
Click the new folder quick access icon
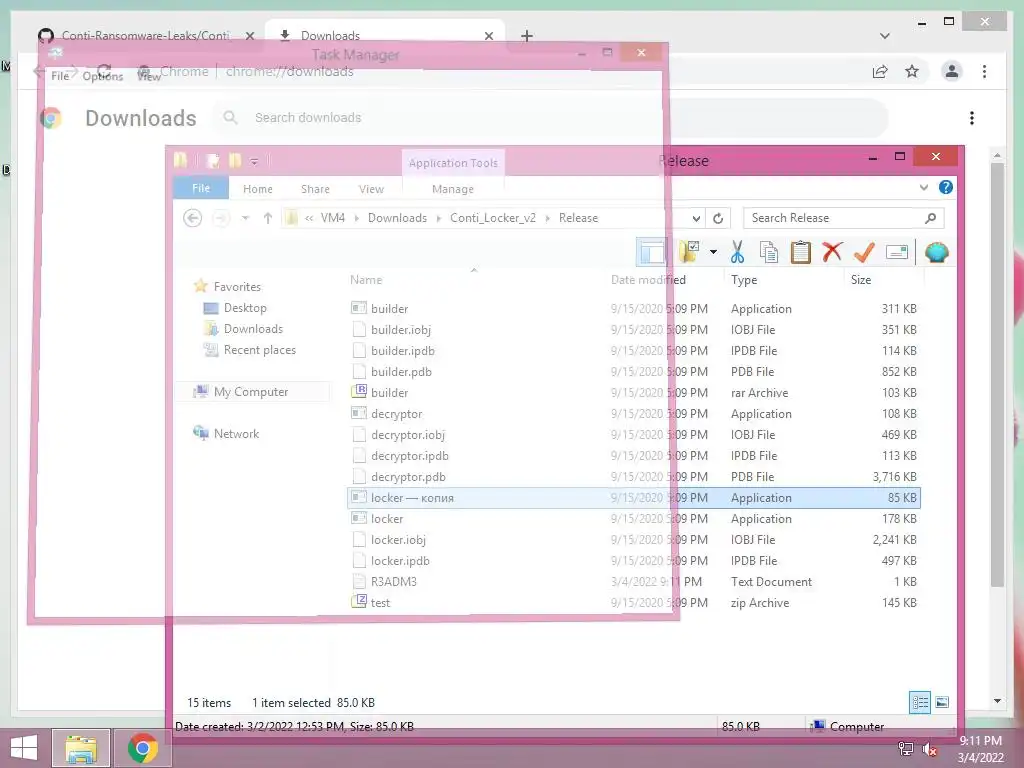(235, 161)
